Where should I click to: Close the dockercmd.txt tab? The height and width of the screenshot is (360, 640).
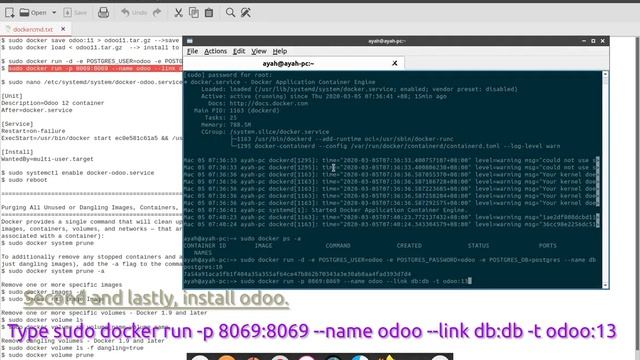click(x=63, y=29)
